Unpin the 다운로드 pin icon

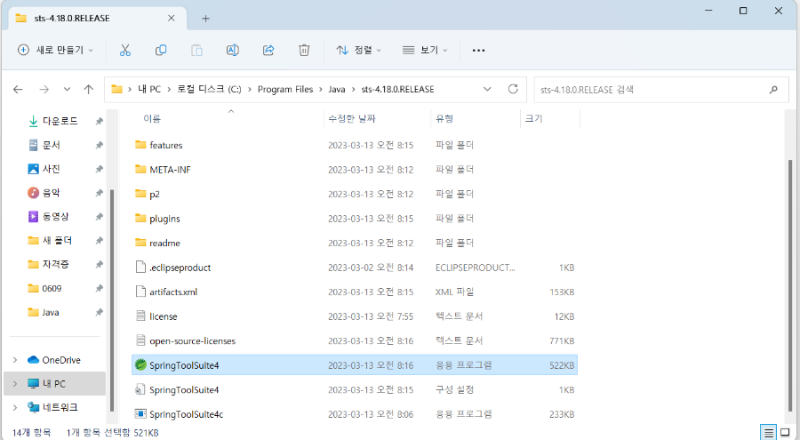(99, 121)
